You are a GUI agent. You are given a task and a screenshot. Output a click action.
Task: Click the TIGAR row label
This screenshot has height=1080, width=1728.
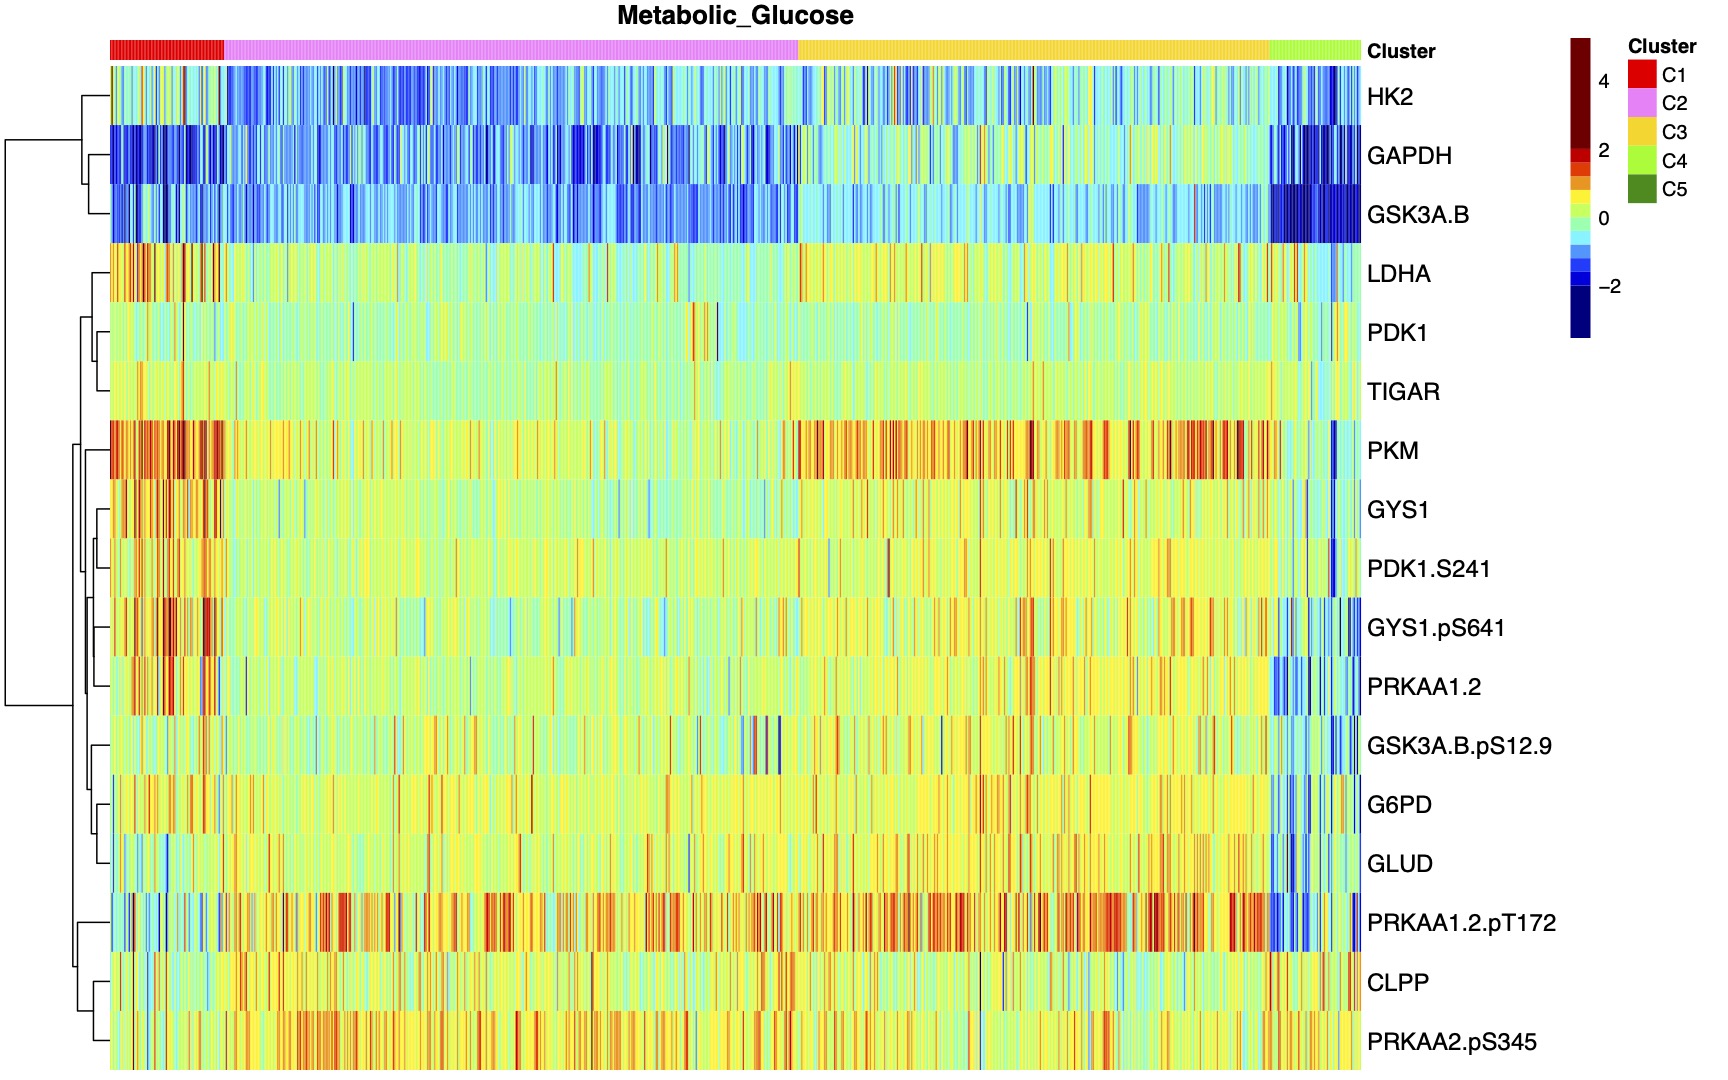(1403, 392)
